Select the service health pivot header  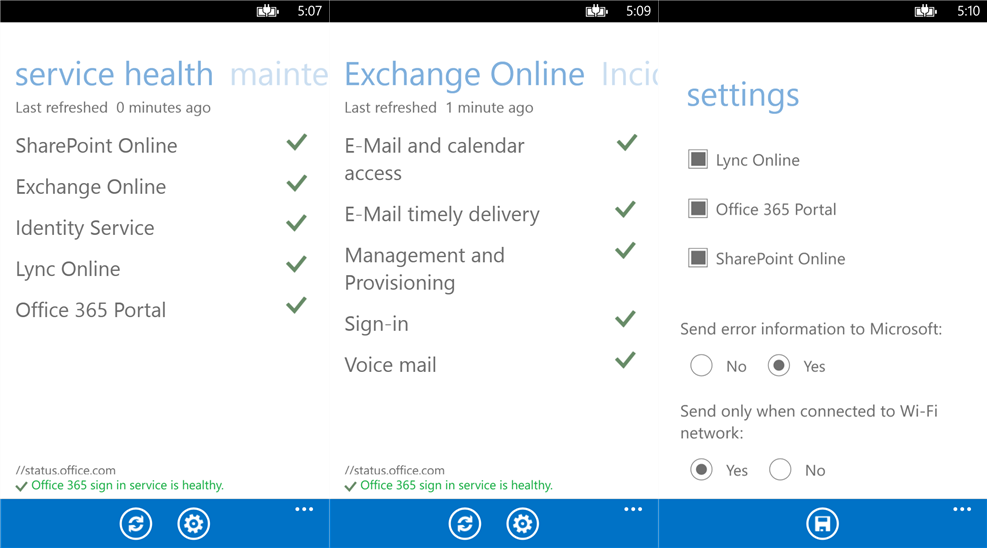114,74
